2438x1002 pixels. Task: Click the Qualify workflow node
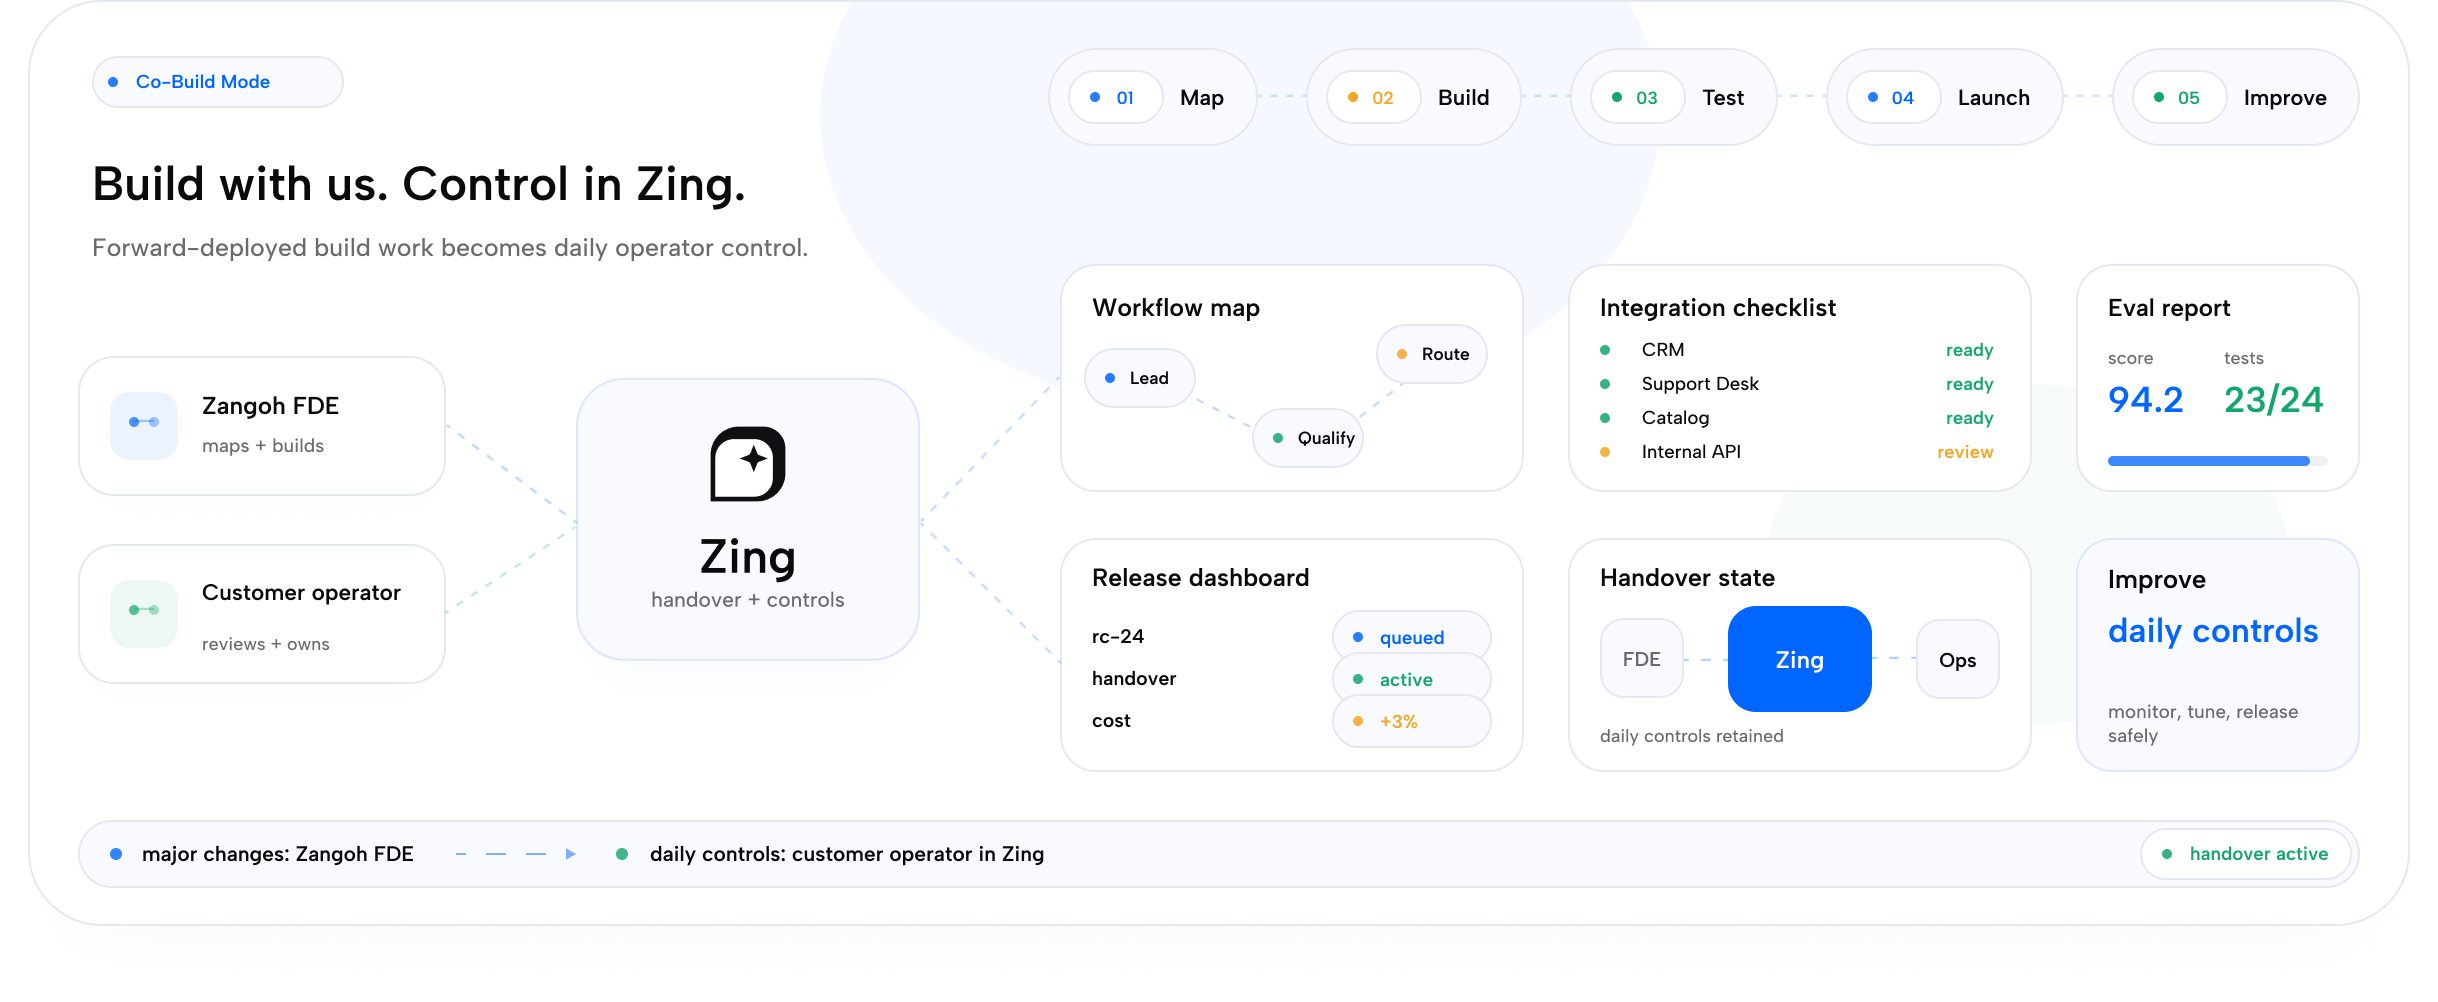click(x=1308, y=438)
